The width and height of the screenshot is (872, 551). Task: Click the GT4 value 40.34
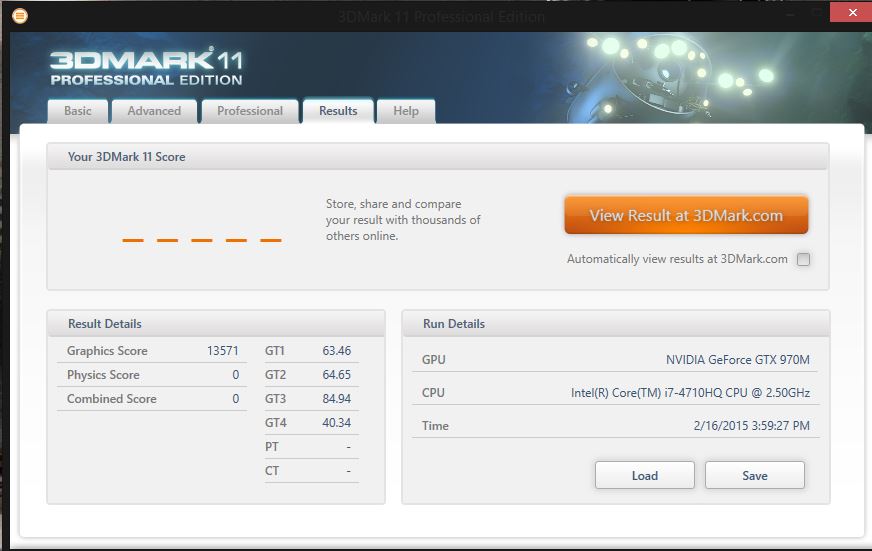click(x=336, y=423)
